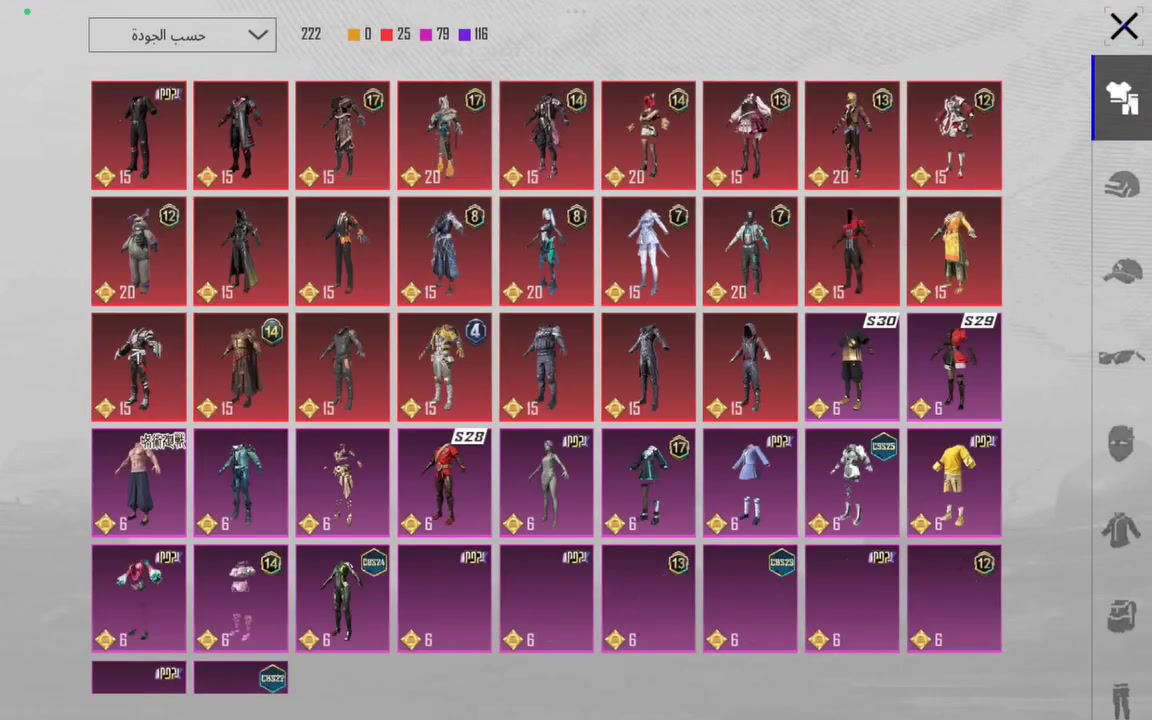This screenshot has height=720, width=1152.
Task: Select the yellow dress mythic outfit
Action: click(954, 251)
